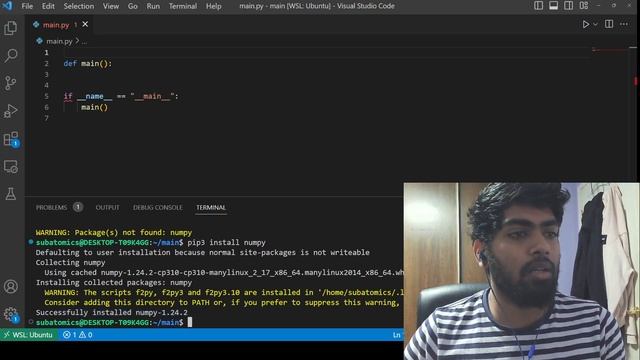
Task: Open the Edit menu
Action: pos(48,6)
